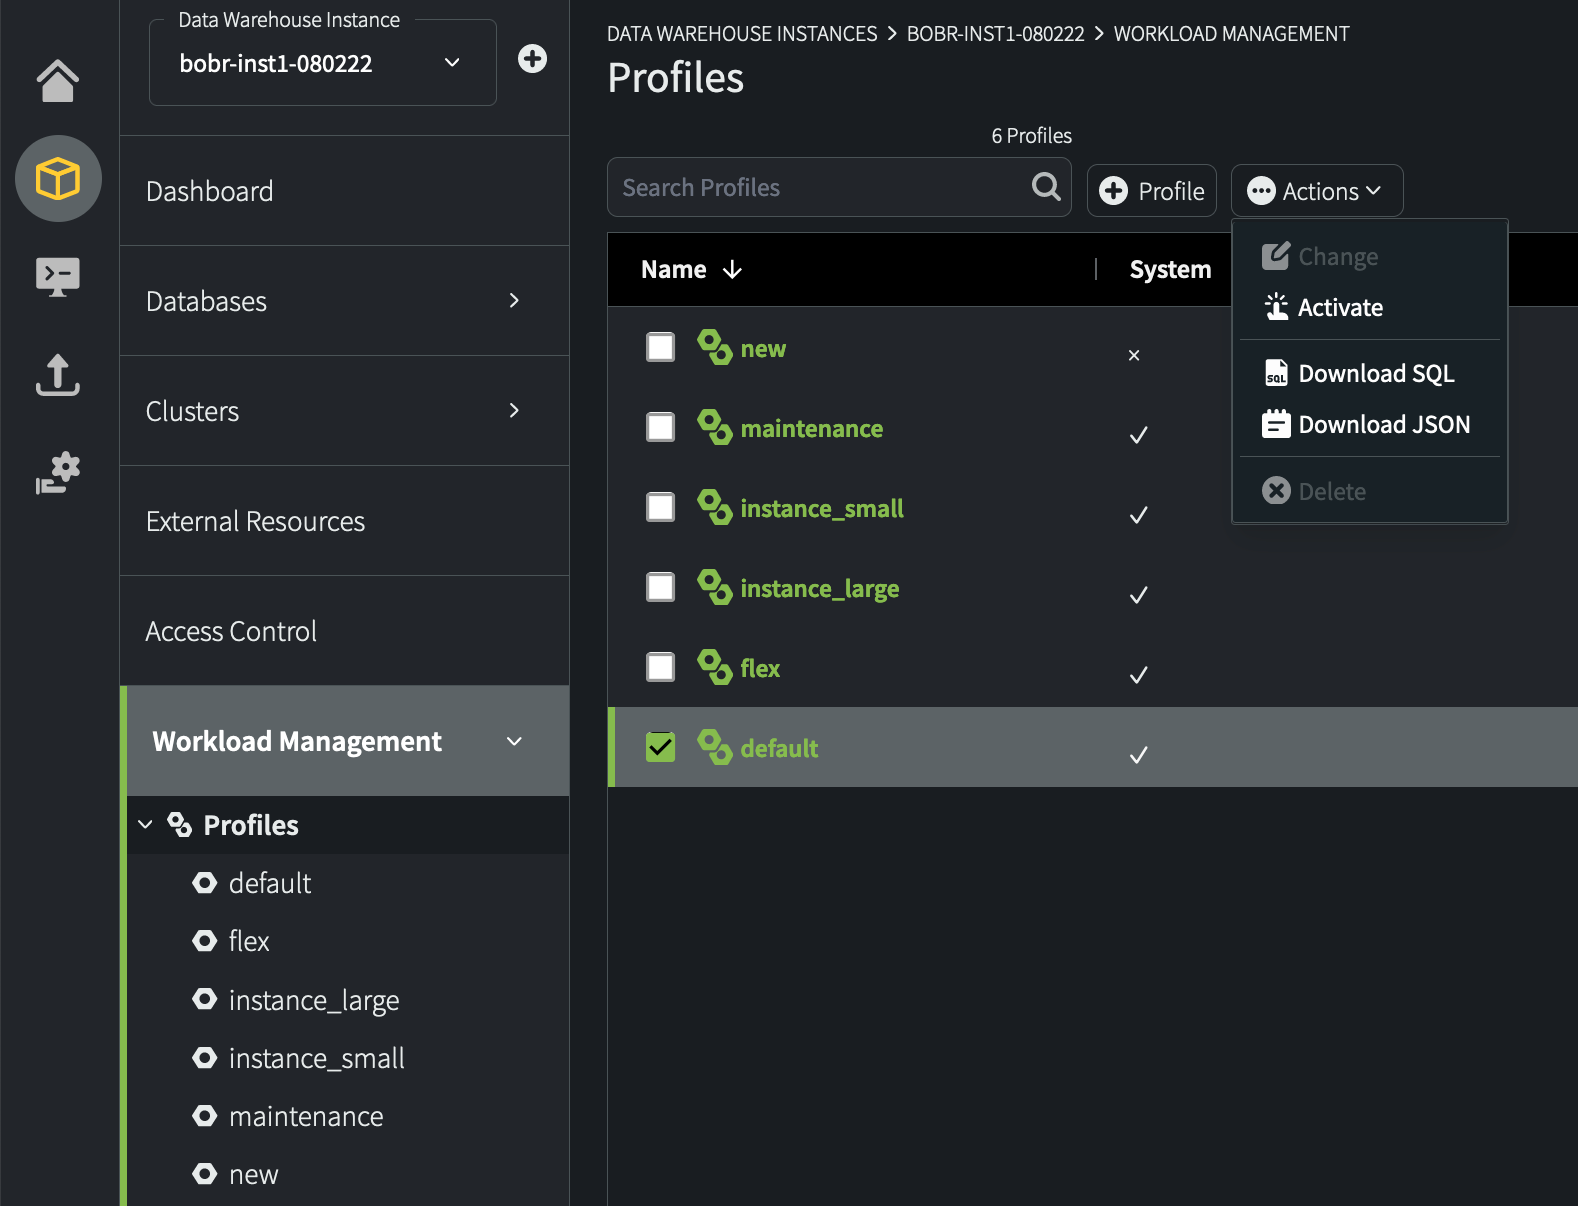Sort by Name column arrow

[x=732, y=270]
